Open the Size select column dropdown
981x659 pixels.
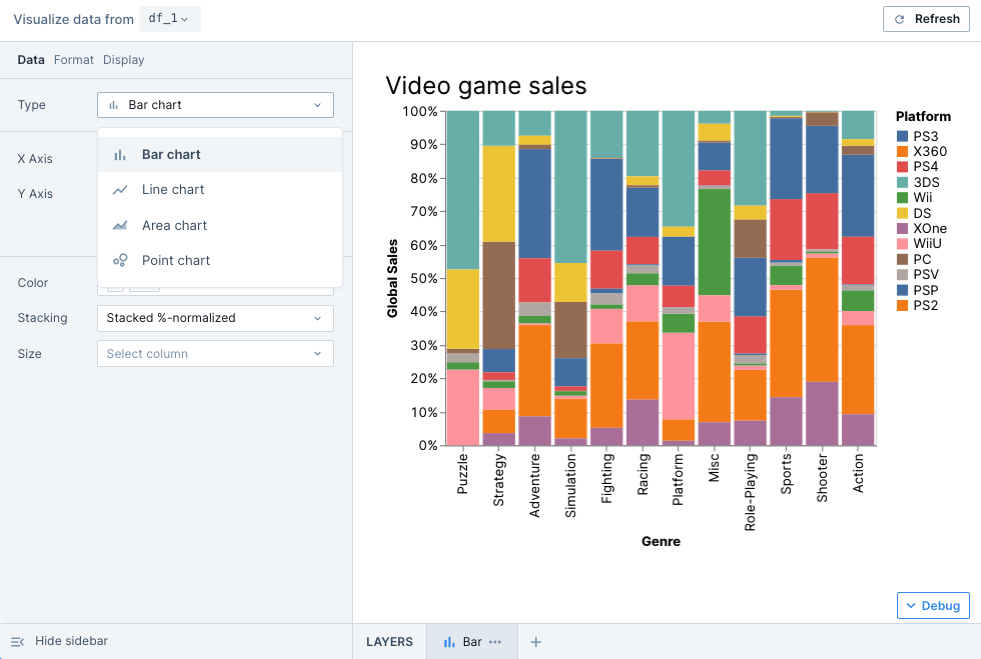(215, 354)
